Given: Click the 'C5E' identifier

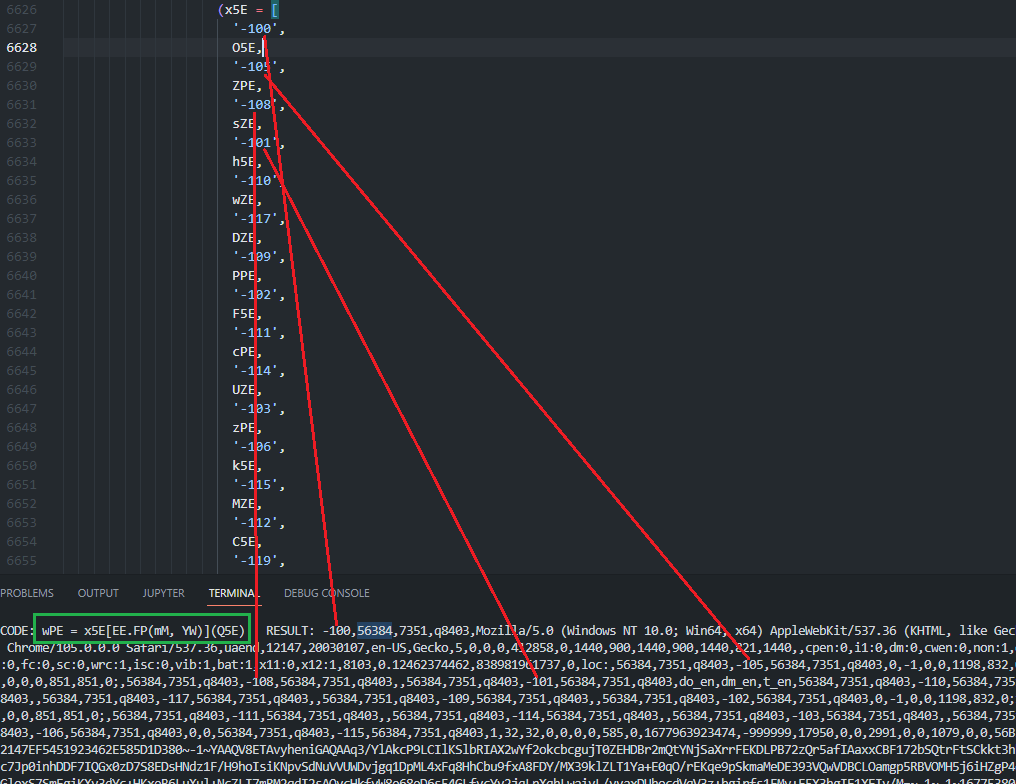Looking at the screenshot, I should [244, 542].
